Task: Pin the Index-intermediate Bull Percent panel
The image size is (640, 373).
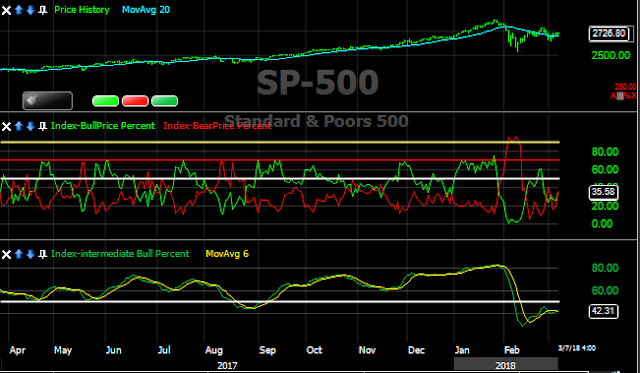Action: [x=42, y=254]
